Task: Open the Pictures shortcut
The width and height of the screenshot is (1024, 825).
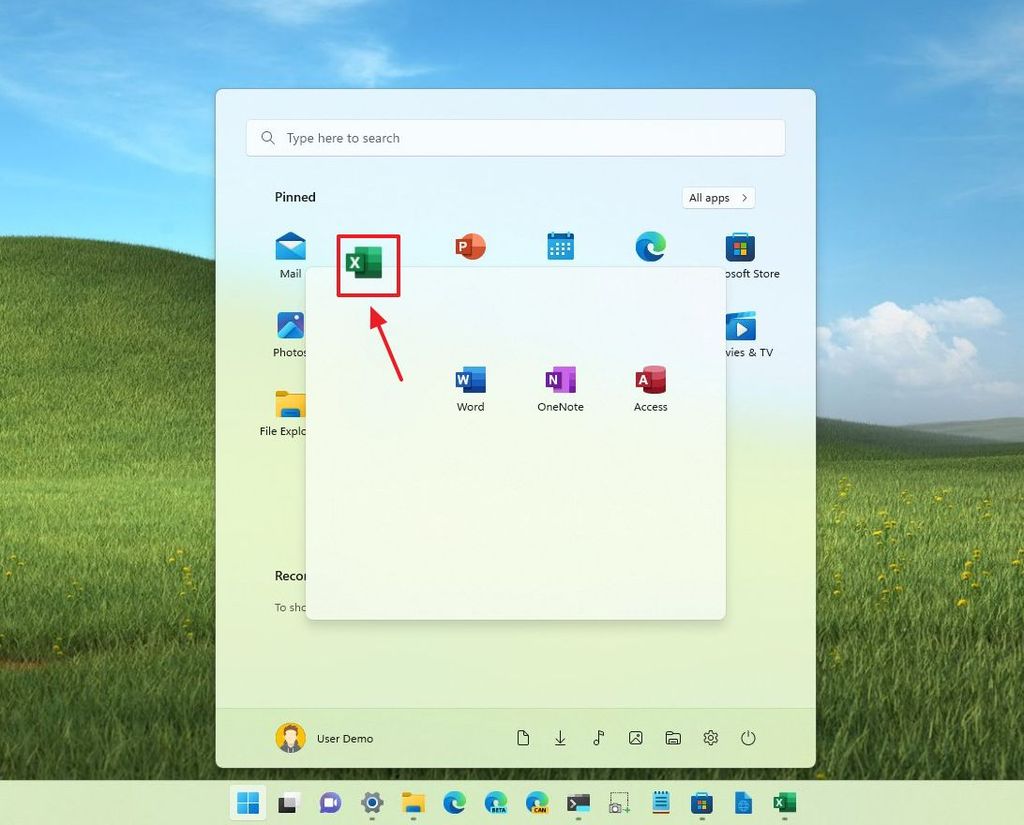Action: pos(635,737)
